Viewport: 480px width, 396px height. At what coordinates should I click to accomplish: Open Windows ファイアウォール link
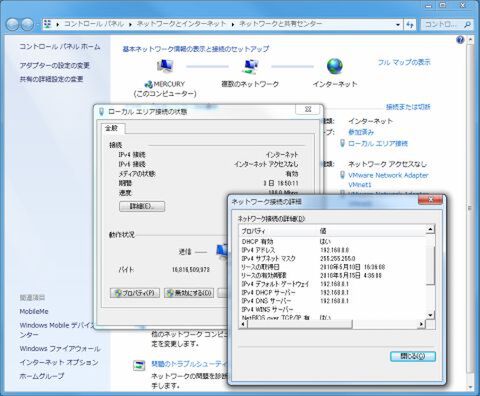click(x=60, y=349)
